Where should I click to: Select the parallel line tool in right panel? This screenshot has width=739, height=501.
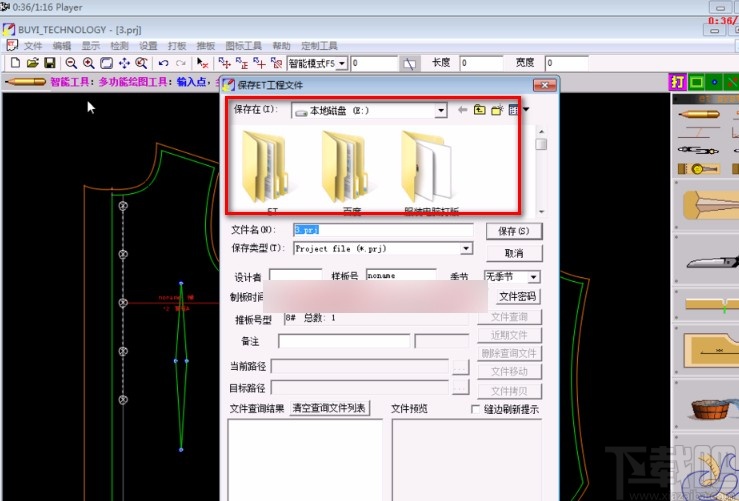pos(698,131)
